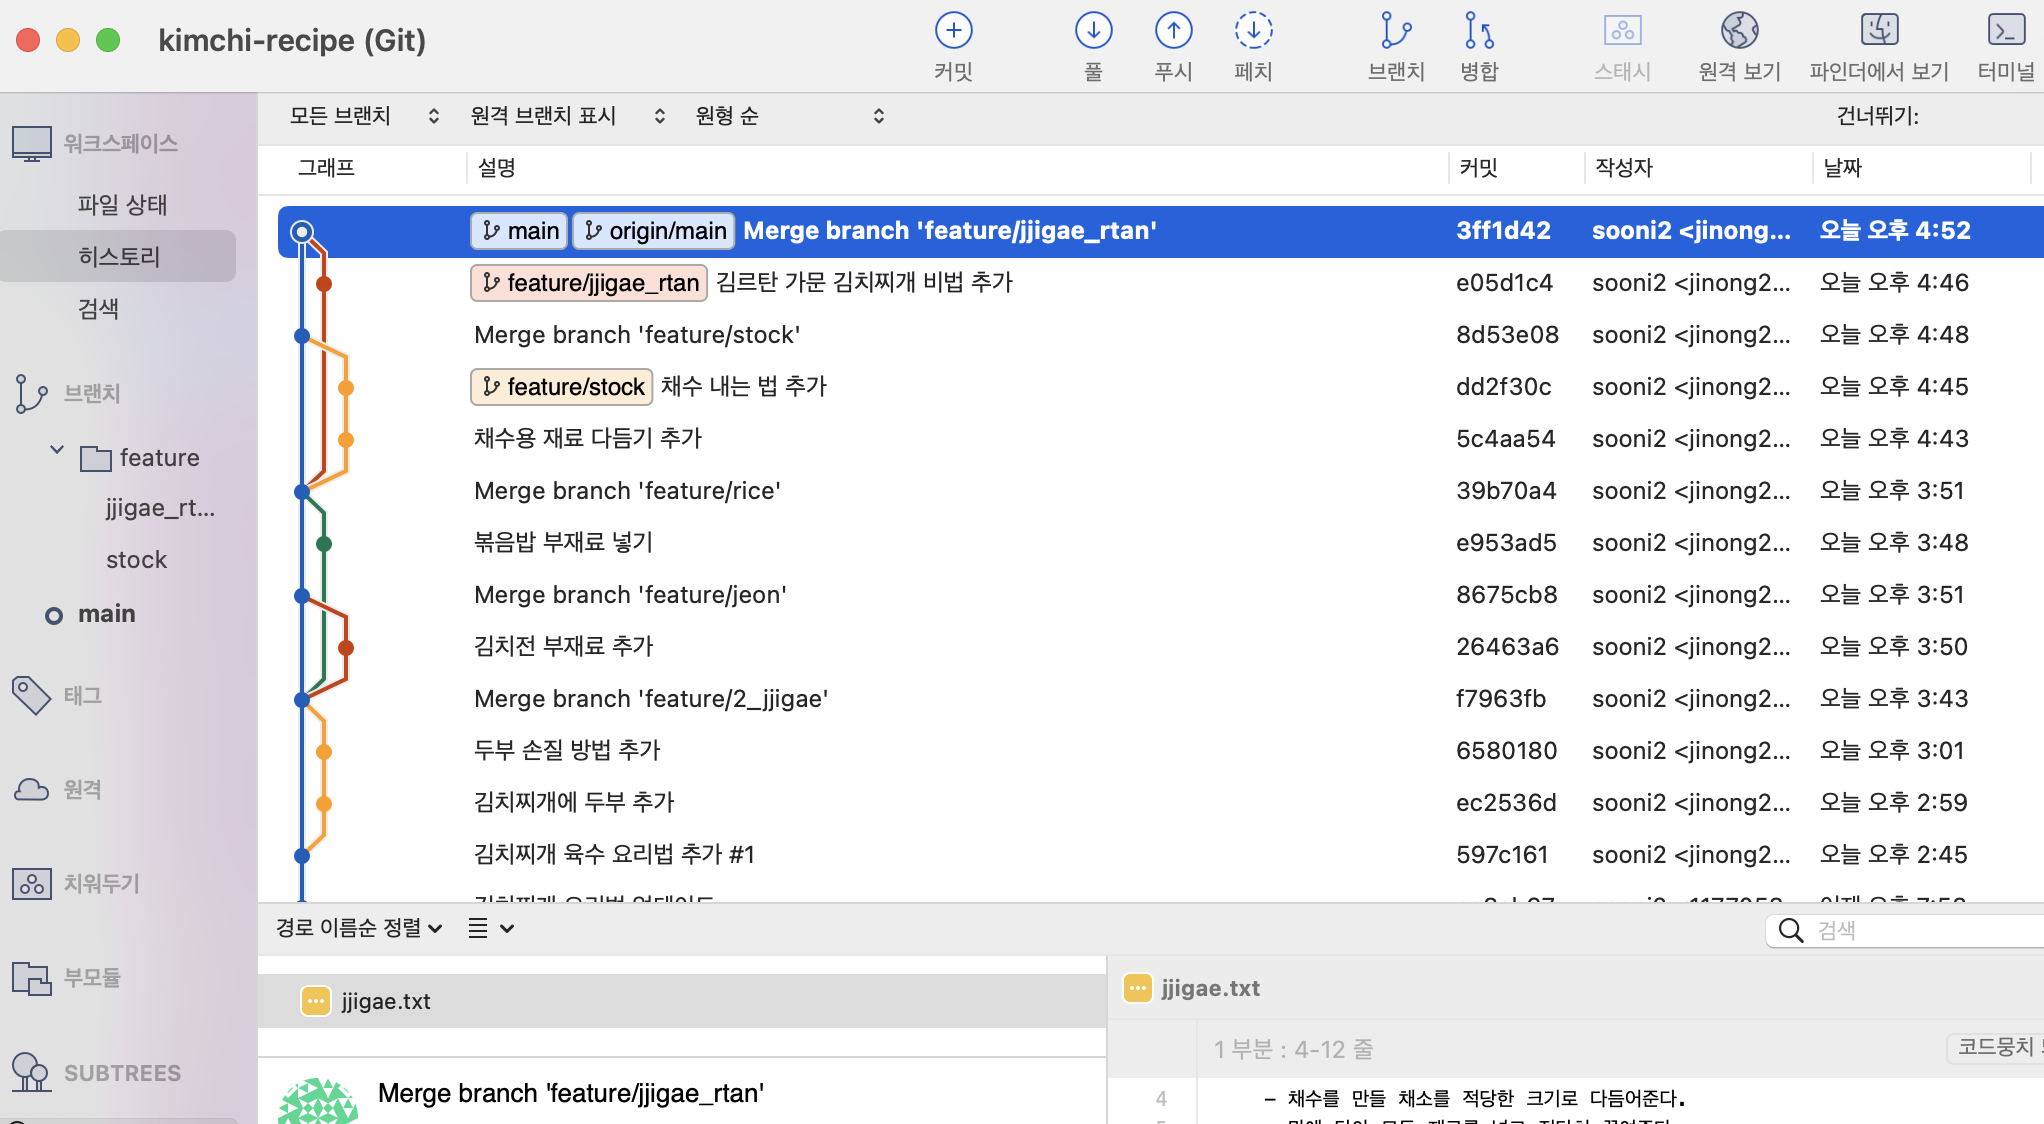Select the stock branch in the sidebar
Image resolution: width=2044 pixels, height=1124 pixels.
click(x=136, y=560)
